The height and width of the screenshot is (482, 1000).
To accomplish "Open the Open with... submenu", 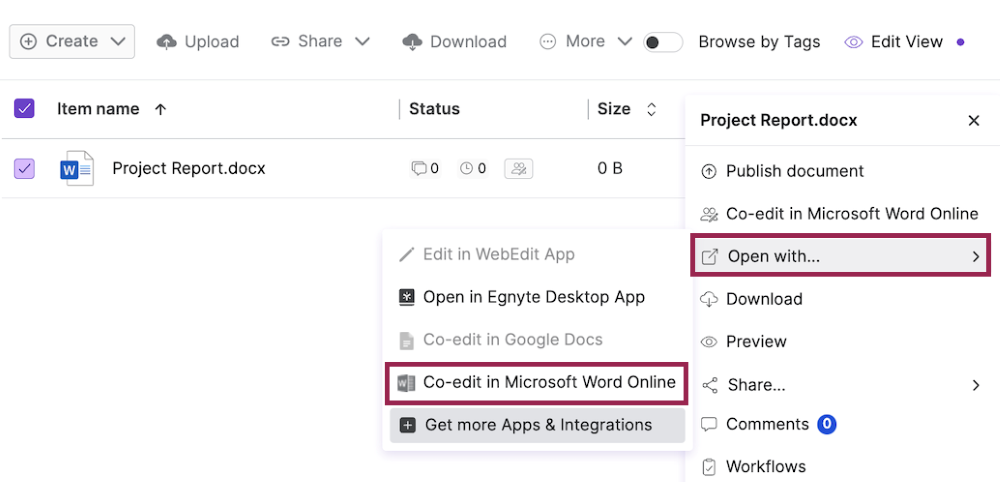I will click(841, 256).
